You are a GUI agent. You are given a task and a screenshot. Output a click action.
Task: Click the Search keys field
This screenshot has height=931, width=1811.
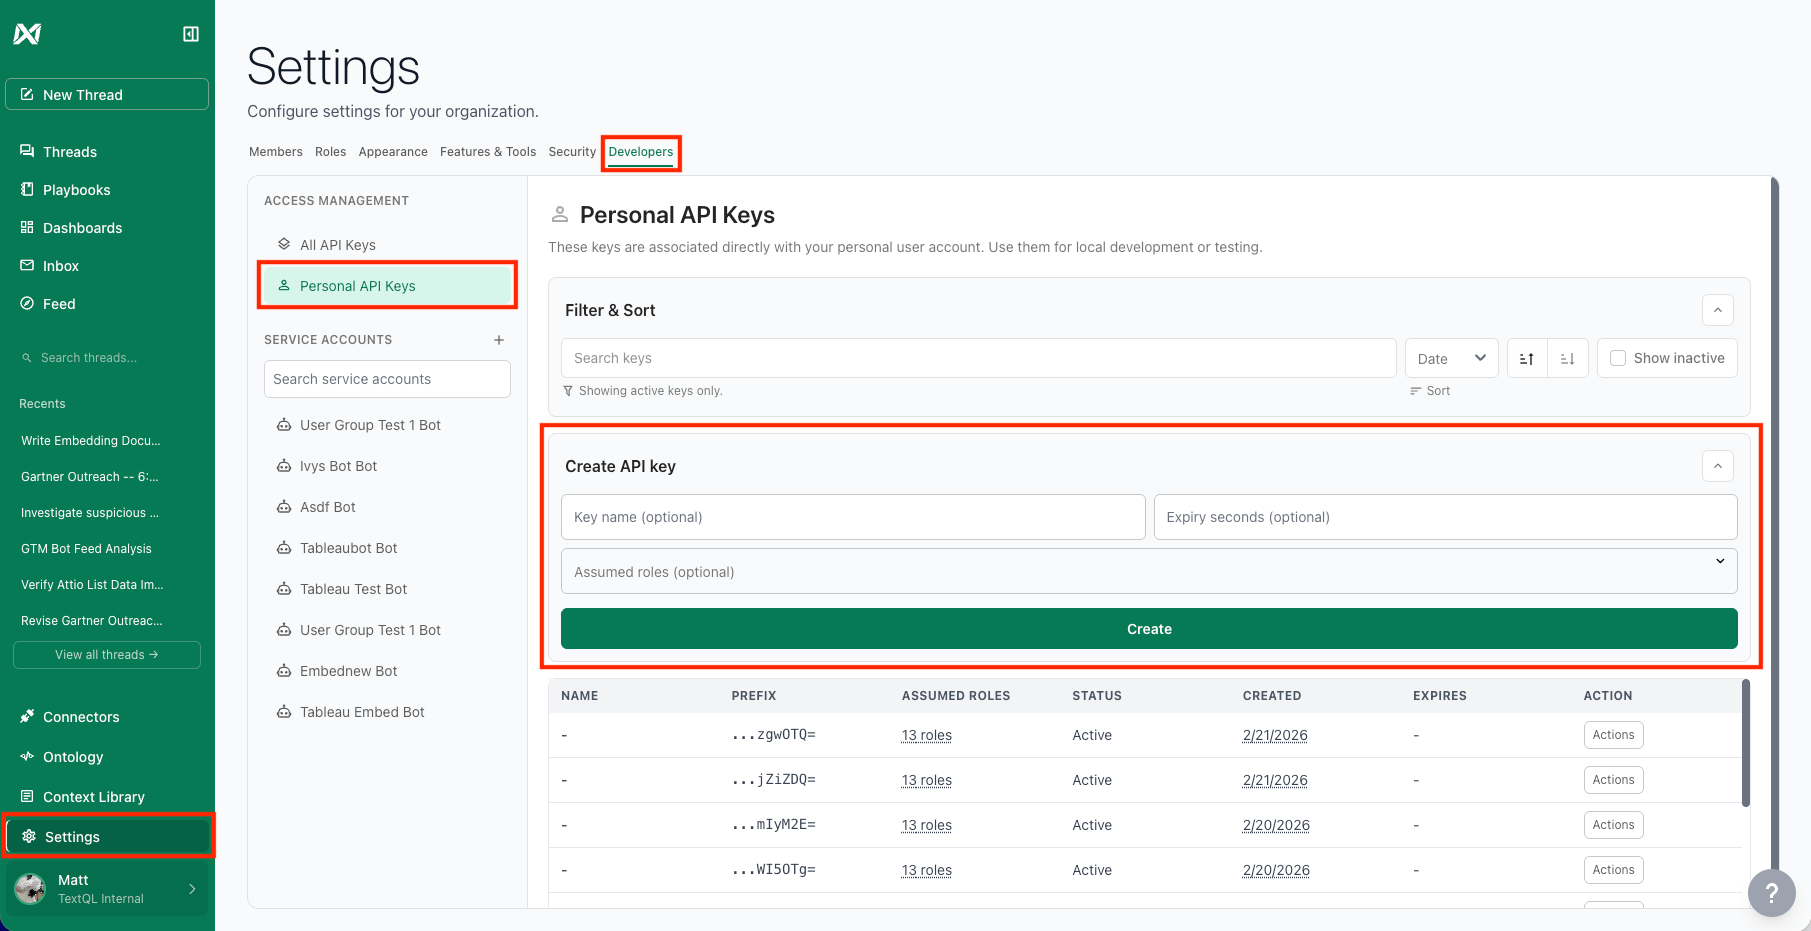[978, 358]
